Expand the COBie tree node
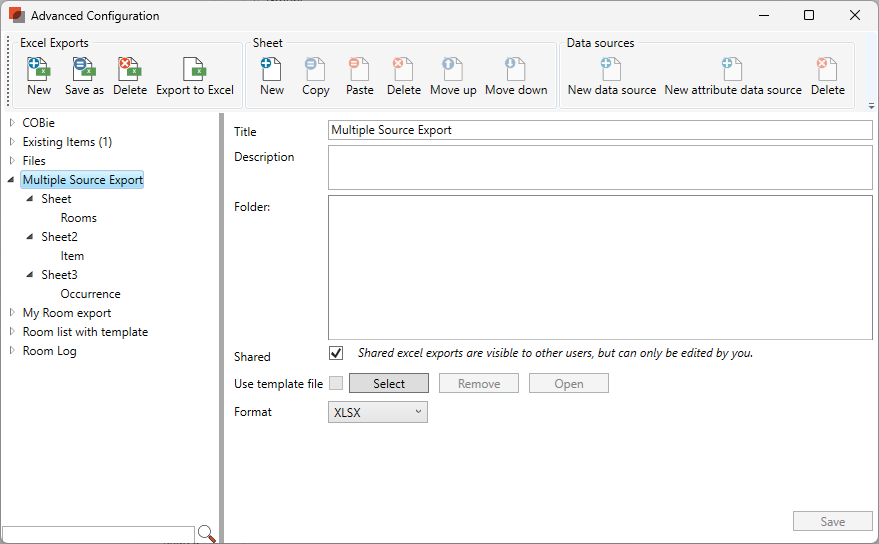The image size is (879, 544). 12,123
